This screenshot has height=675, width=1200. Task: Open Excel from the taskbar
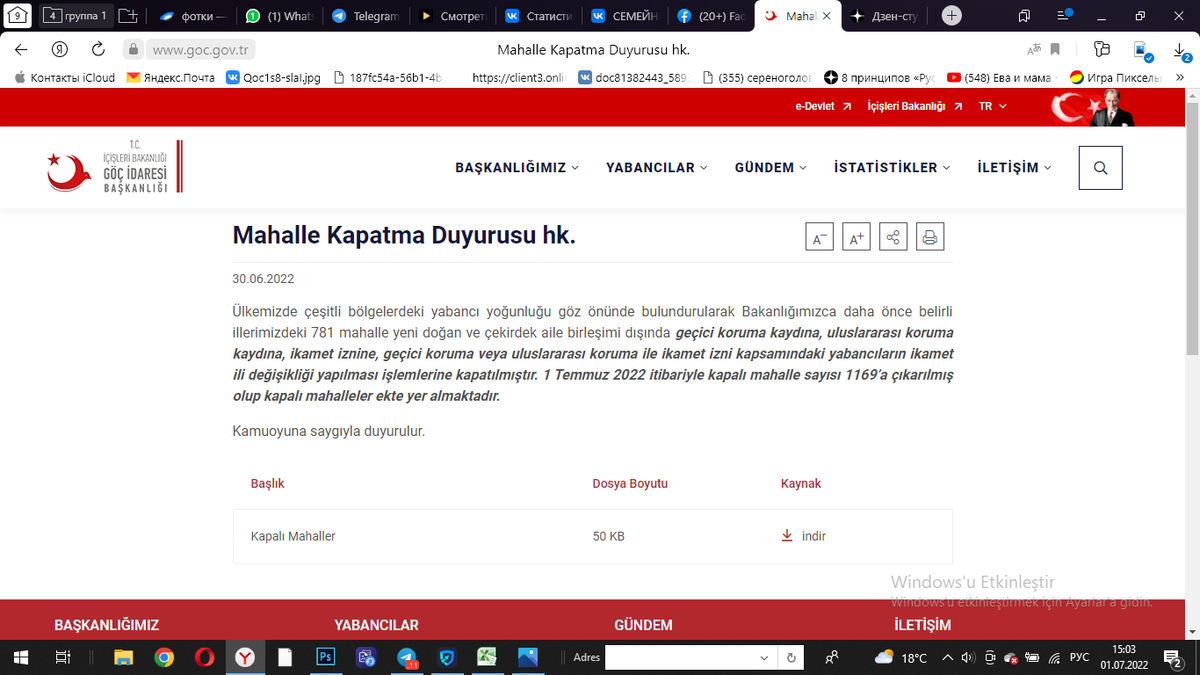click(487, 657)
